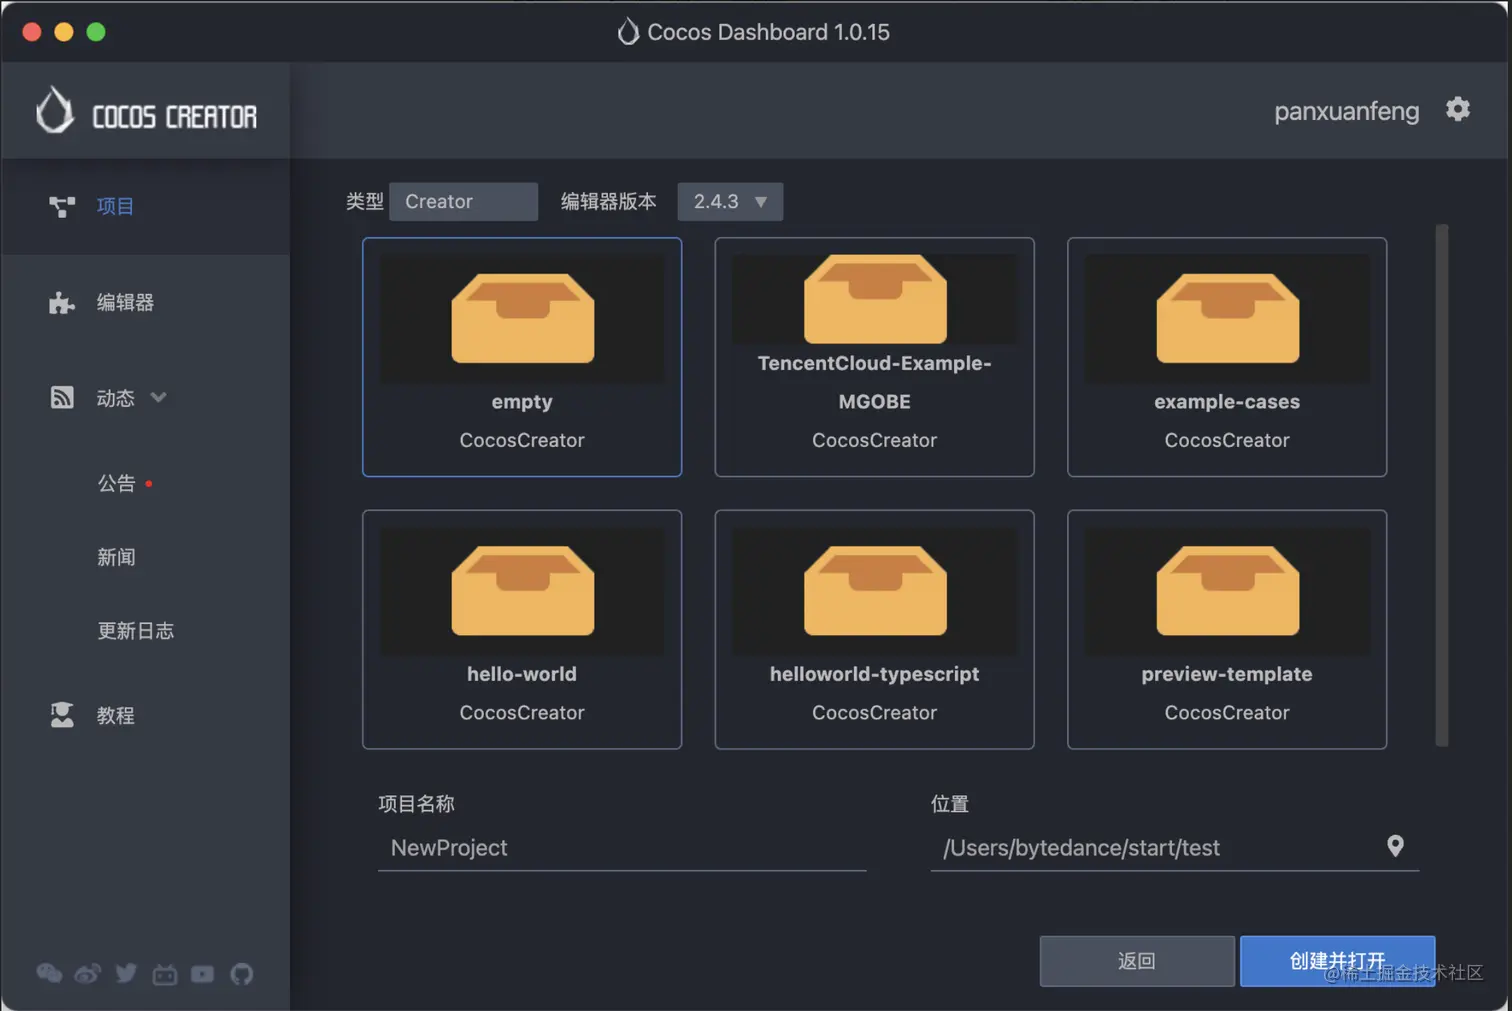Open the GitHub social icon

[x=241, y=973]
